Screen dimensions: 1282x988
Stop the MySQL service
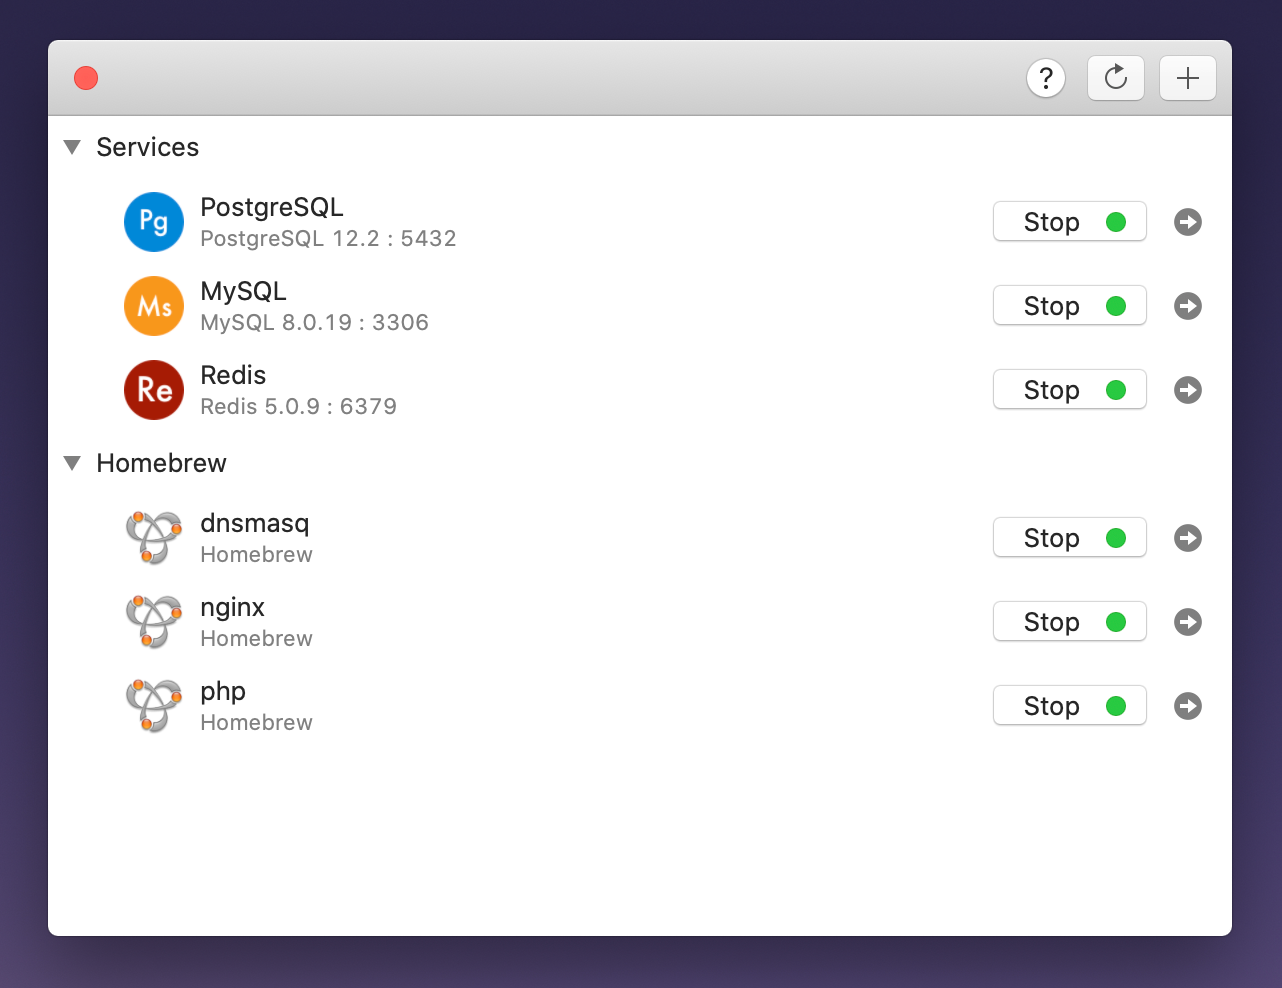(x=1069, y=306)
